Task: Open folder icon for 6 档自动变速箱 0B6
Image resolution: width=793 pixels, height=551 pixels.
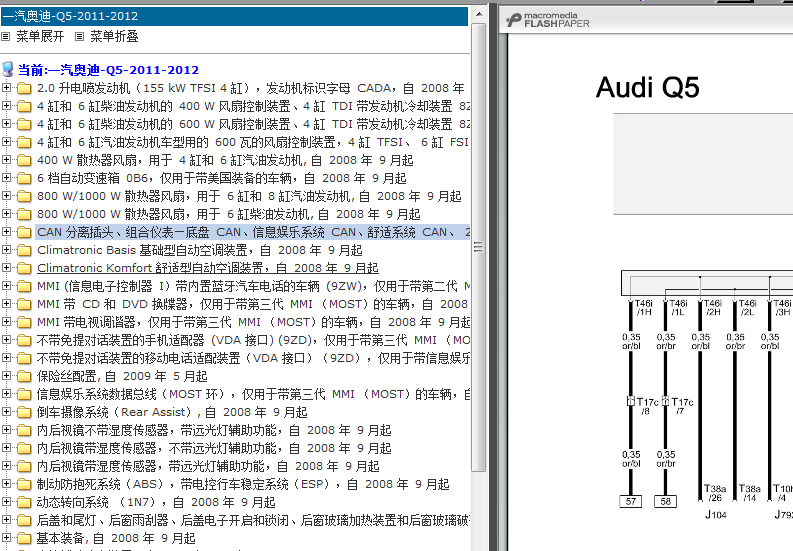Action: pyautogui.click(x=24, y=178)
